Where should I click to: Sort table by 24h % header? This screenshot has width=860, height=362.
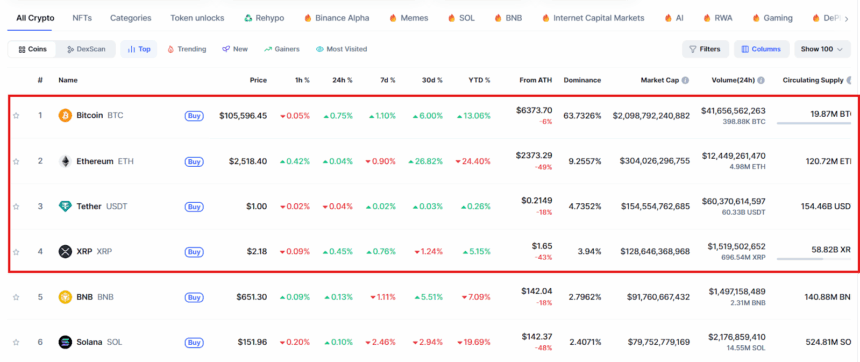(x=342, y=80)
